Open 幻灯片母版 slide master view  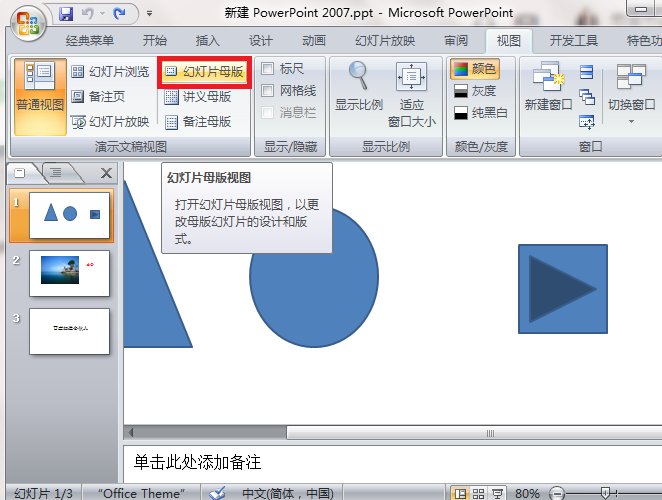[205, 72]
